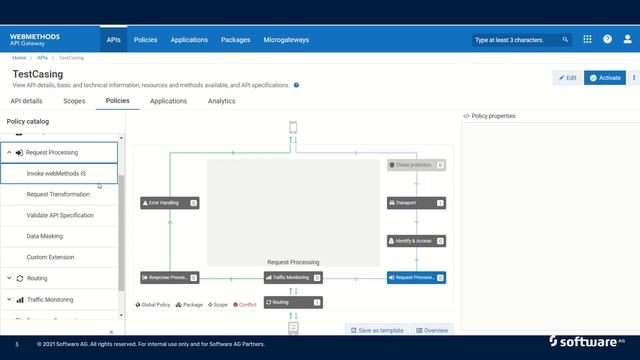
Task: Click the Scope legend icon
Action: [x=210, y=304]
